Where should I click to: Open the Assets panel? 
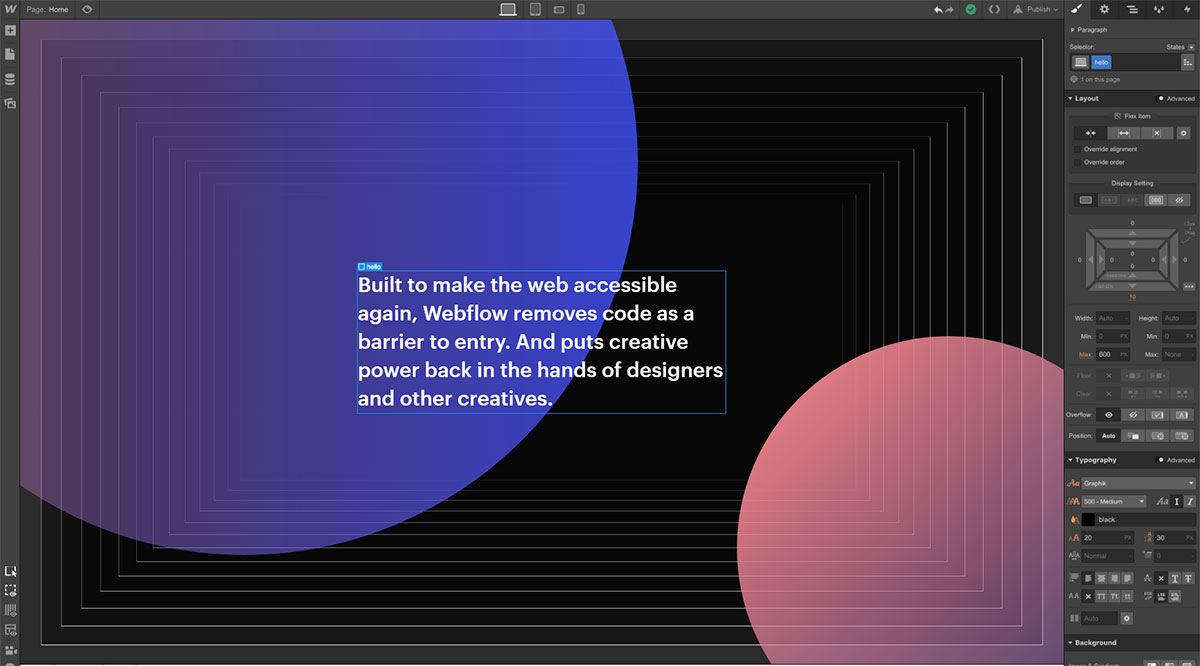click(x=10, y=103)
